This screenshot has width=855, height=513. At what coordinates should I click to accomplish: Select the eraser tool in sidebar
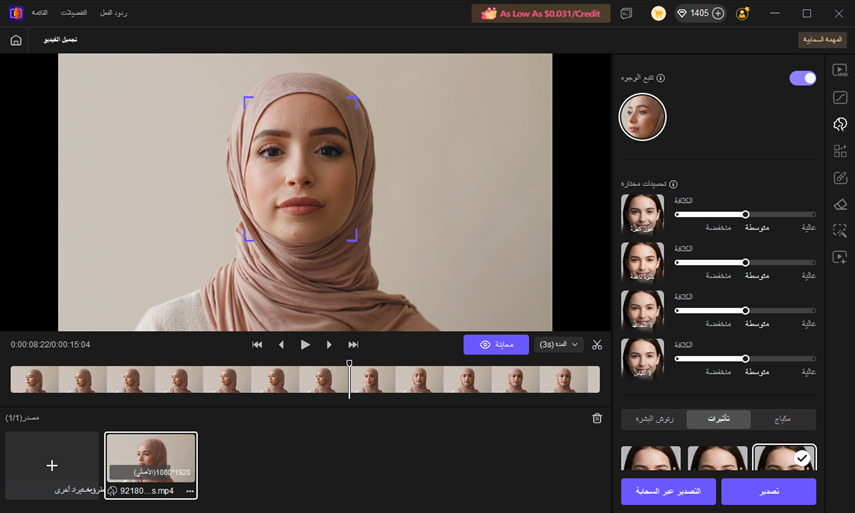pos(840,204)
